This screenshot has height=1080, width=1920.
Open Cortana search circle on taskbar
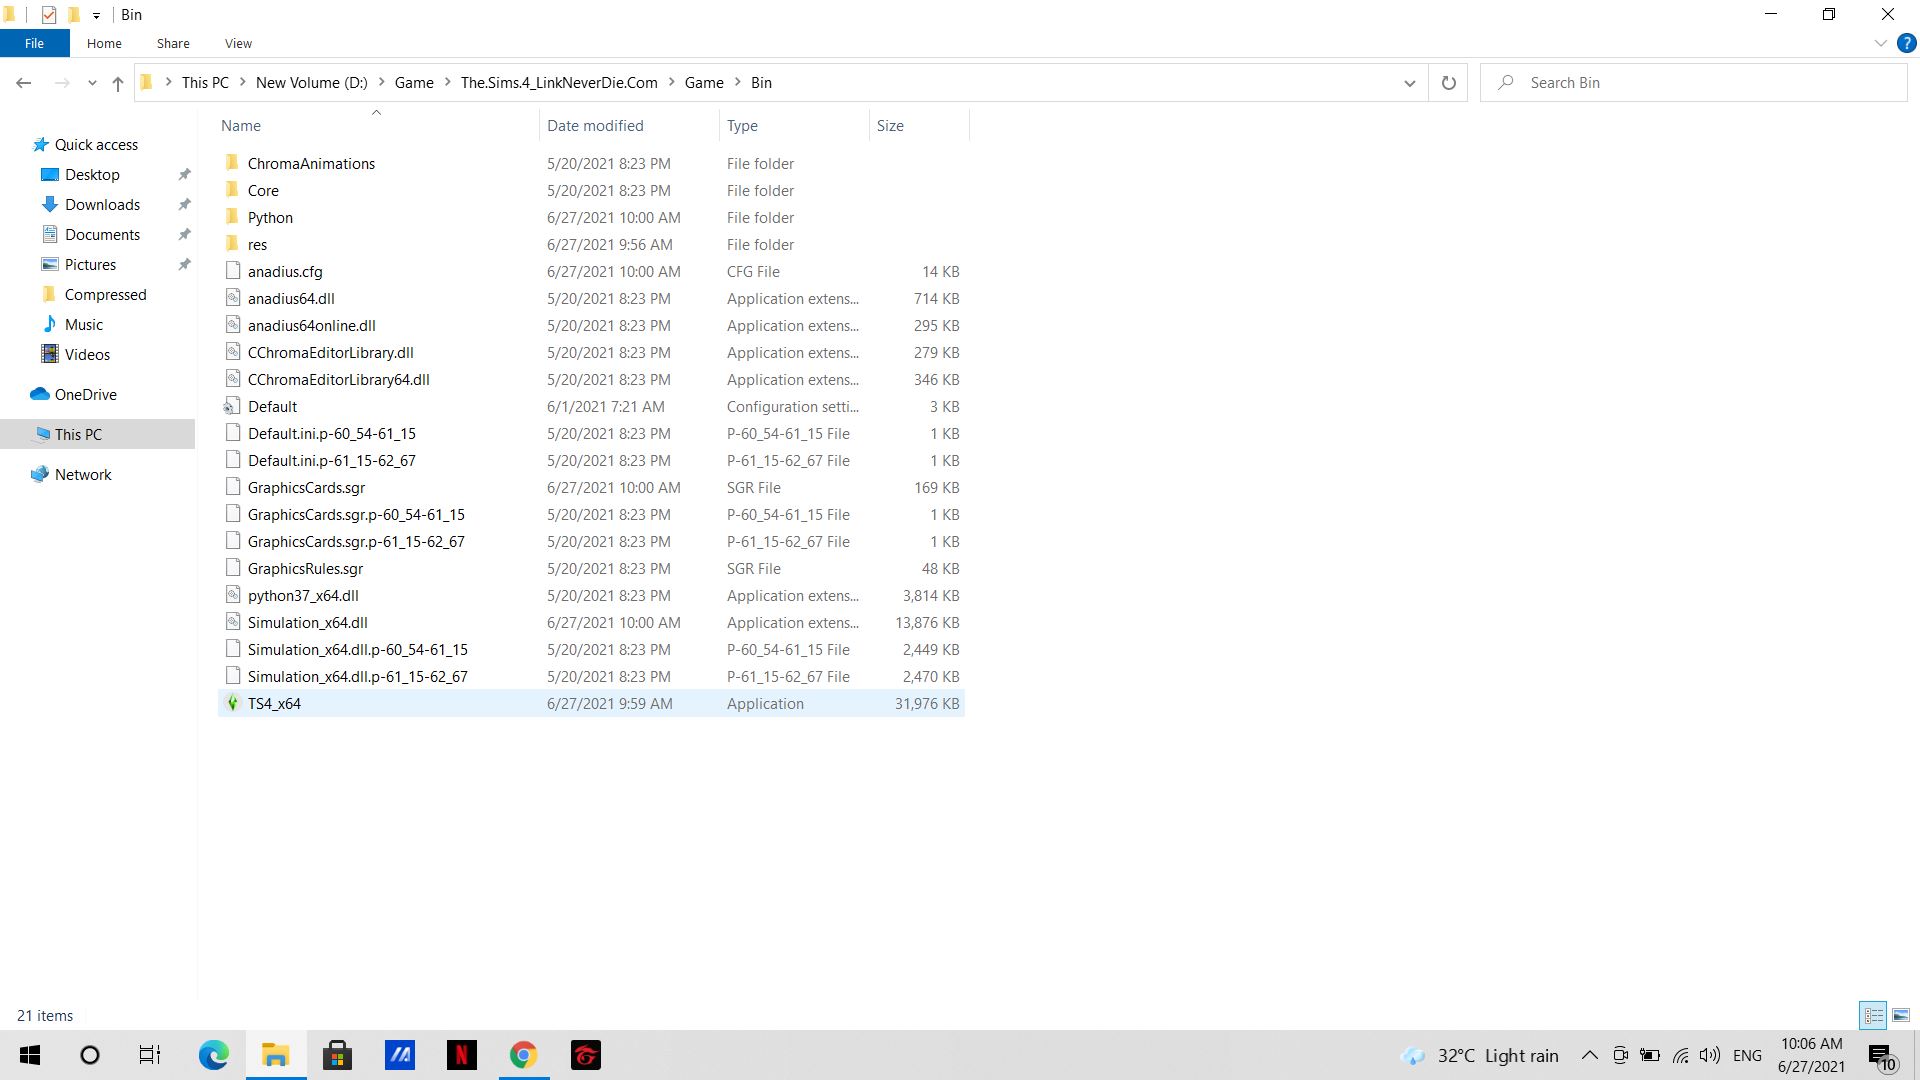[x=90, y=1055]
